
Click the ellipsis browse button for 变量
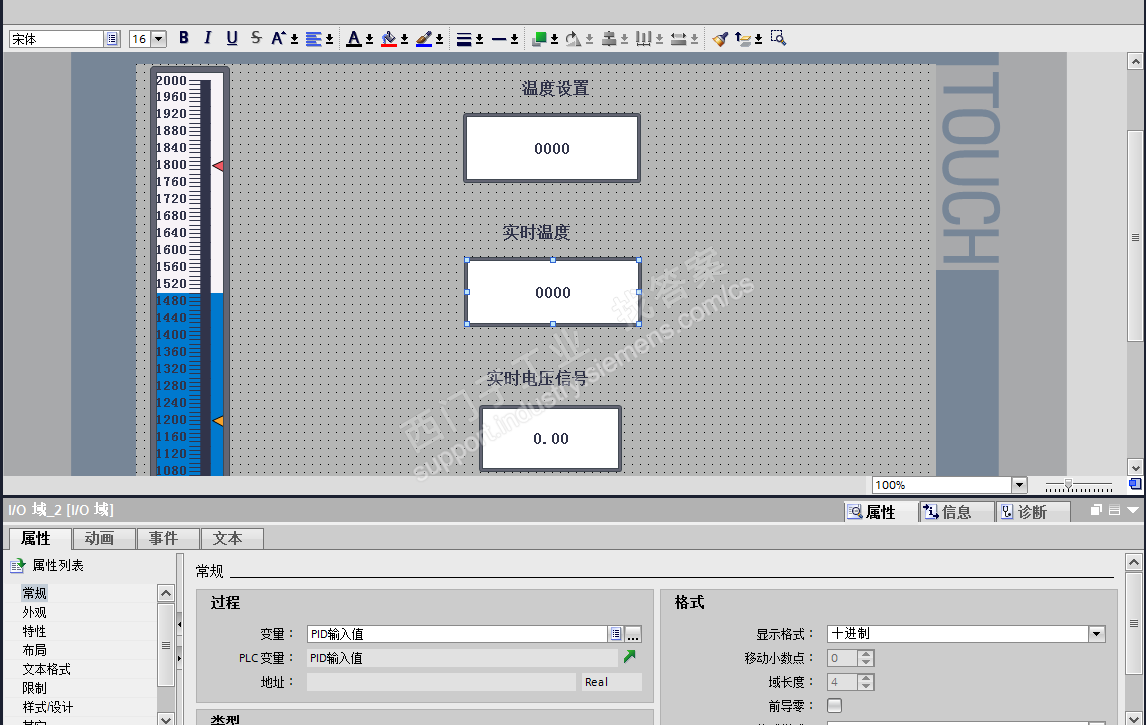(x=633, y=634)
